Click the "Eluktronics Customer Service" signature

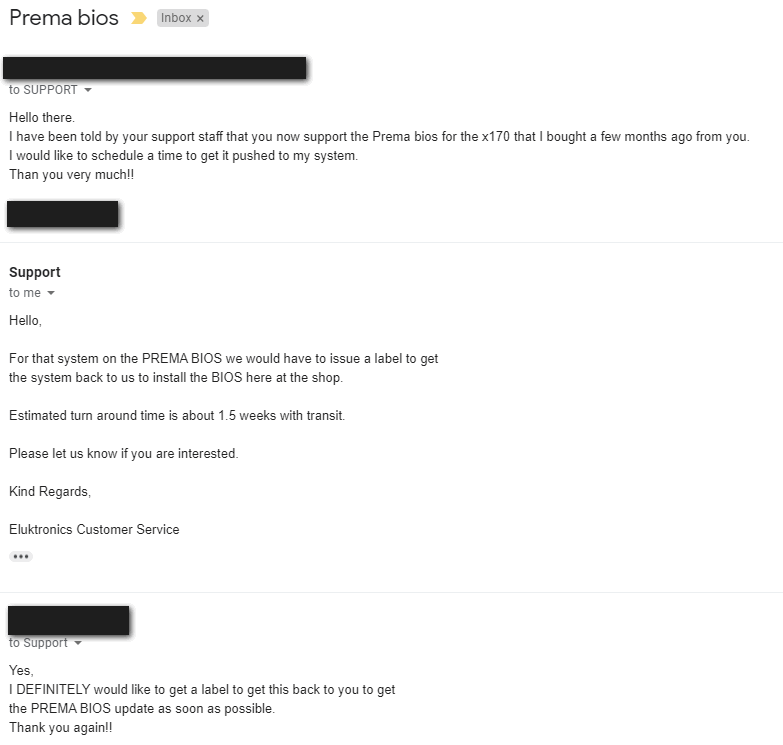[94, 529]
